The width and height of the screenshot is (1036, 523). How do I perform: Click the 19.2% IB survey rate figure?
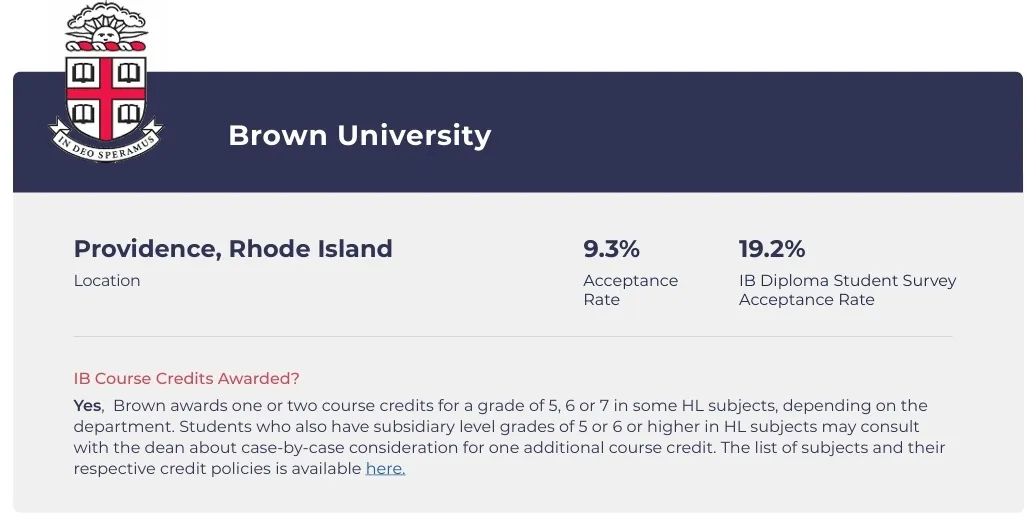[772, 249]
